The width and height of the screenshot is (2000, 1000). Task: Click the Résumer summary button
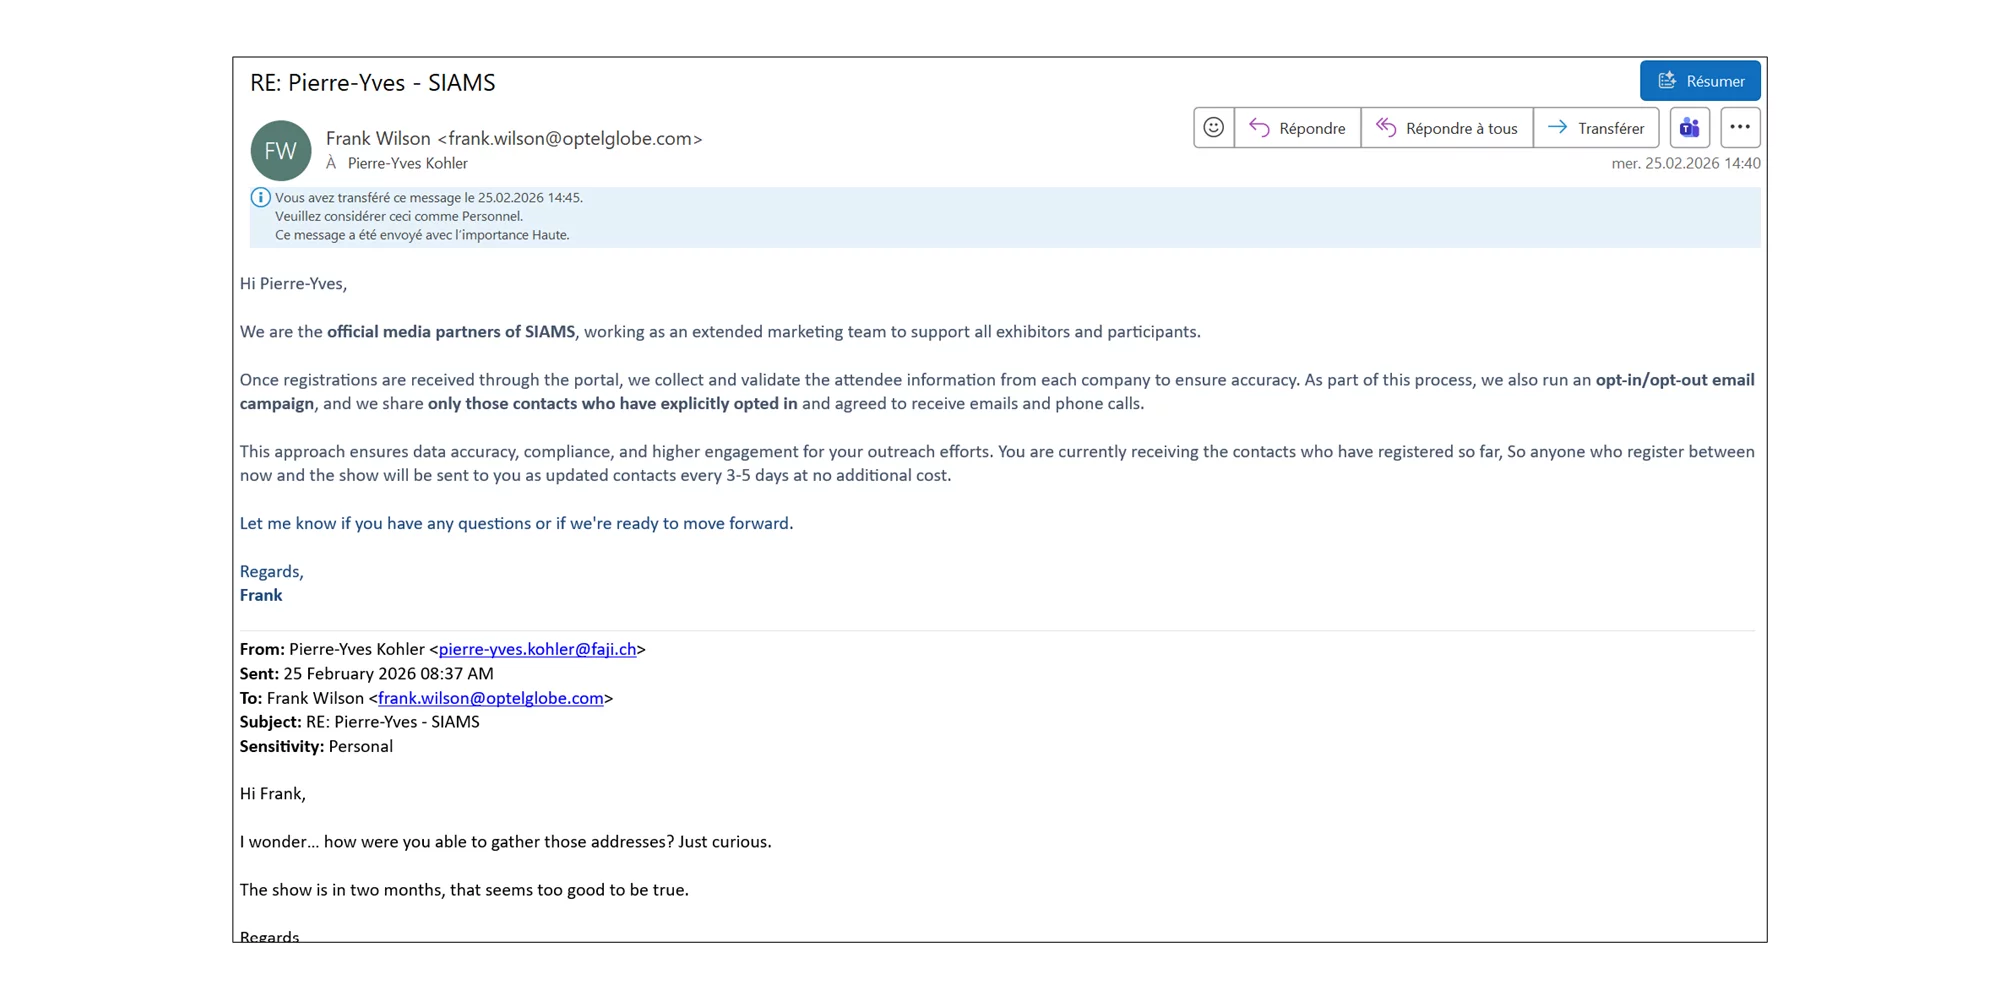point(1700,81)
